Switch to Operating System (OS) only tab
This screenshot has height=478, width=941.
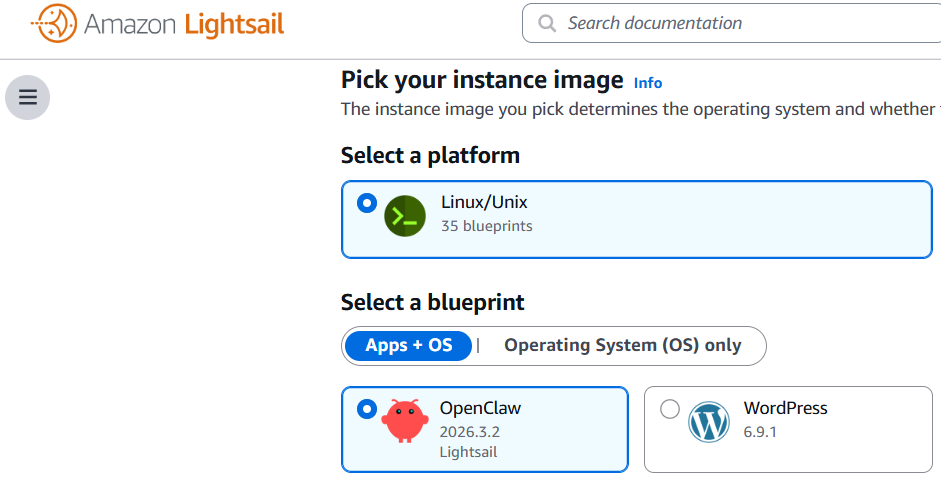623,346
